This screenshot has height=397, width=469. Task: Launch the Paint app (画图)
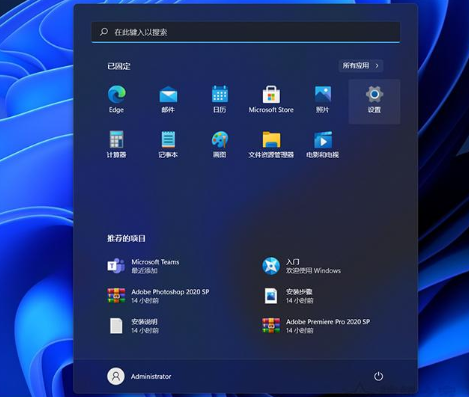220,139
